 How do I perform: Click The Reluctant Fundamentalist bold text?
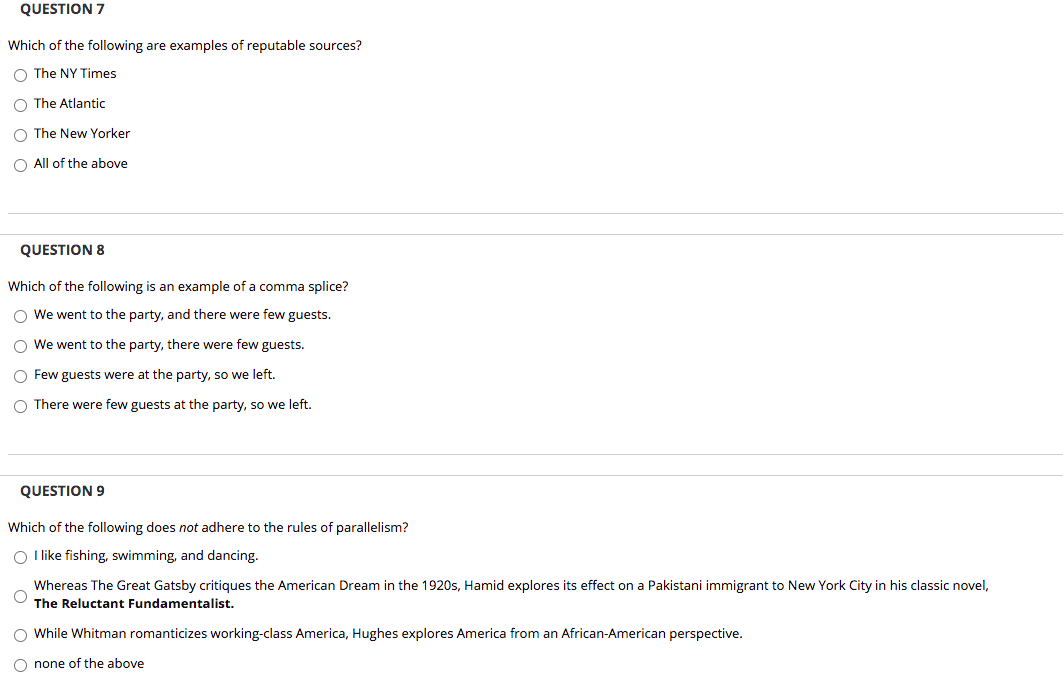point(134,604)
